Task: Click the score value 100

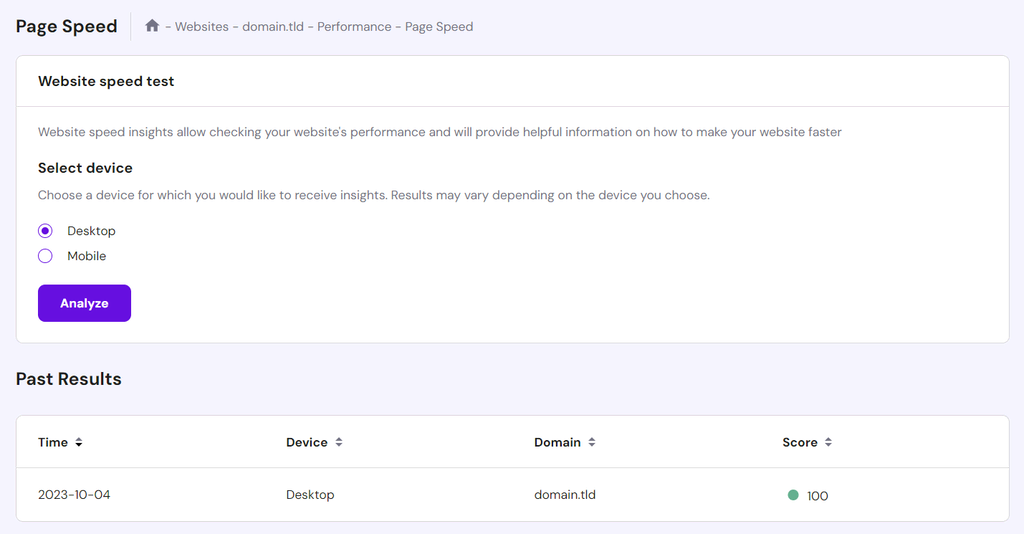Action: [818, 495]
